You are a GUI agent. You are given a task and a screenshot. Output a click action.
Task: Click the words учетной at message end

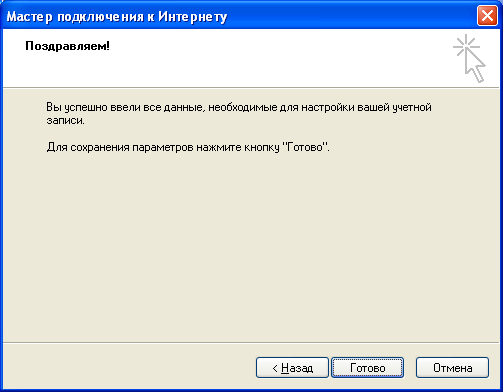pyautogui.click(x=412, y=107)
